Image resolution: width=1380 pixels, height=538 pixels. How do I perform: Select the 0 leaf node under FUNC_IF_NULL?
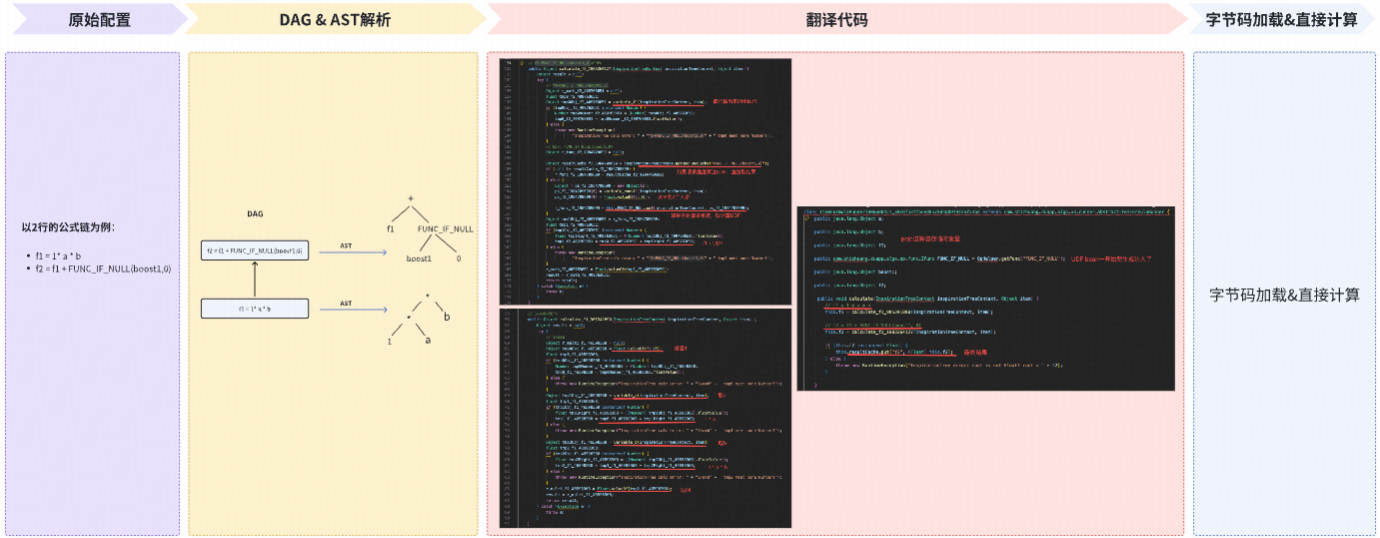(x=458, y=258)
